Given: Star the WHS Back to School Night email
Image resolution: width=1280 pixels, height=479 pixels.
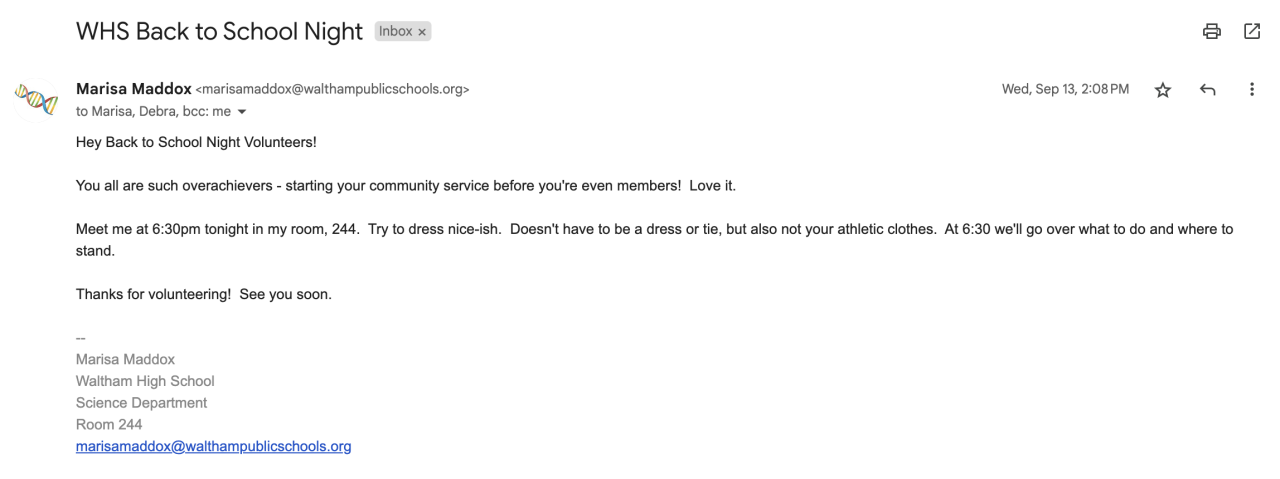Looking at the screenshot, I should tap(1162, 90).
